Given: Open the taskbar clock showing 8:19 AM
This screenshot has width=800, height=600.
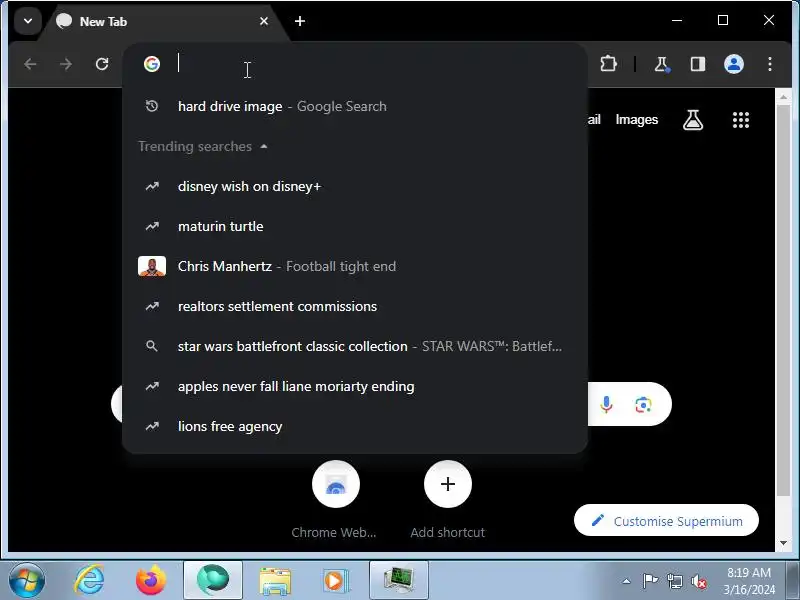Looking at the screenshot, I should (x=748, y=581).
